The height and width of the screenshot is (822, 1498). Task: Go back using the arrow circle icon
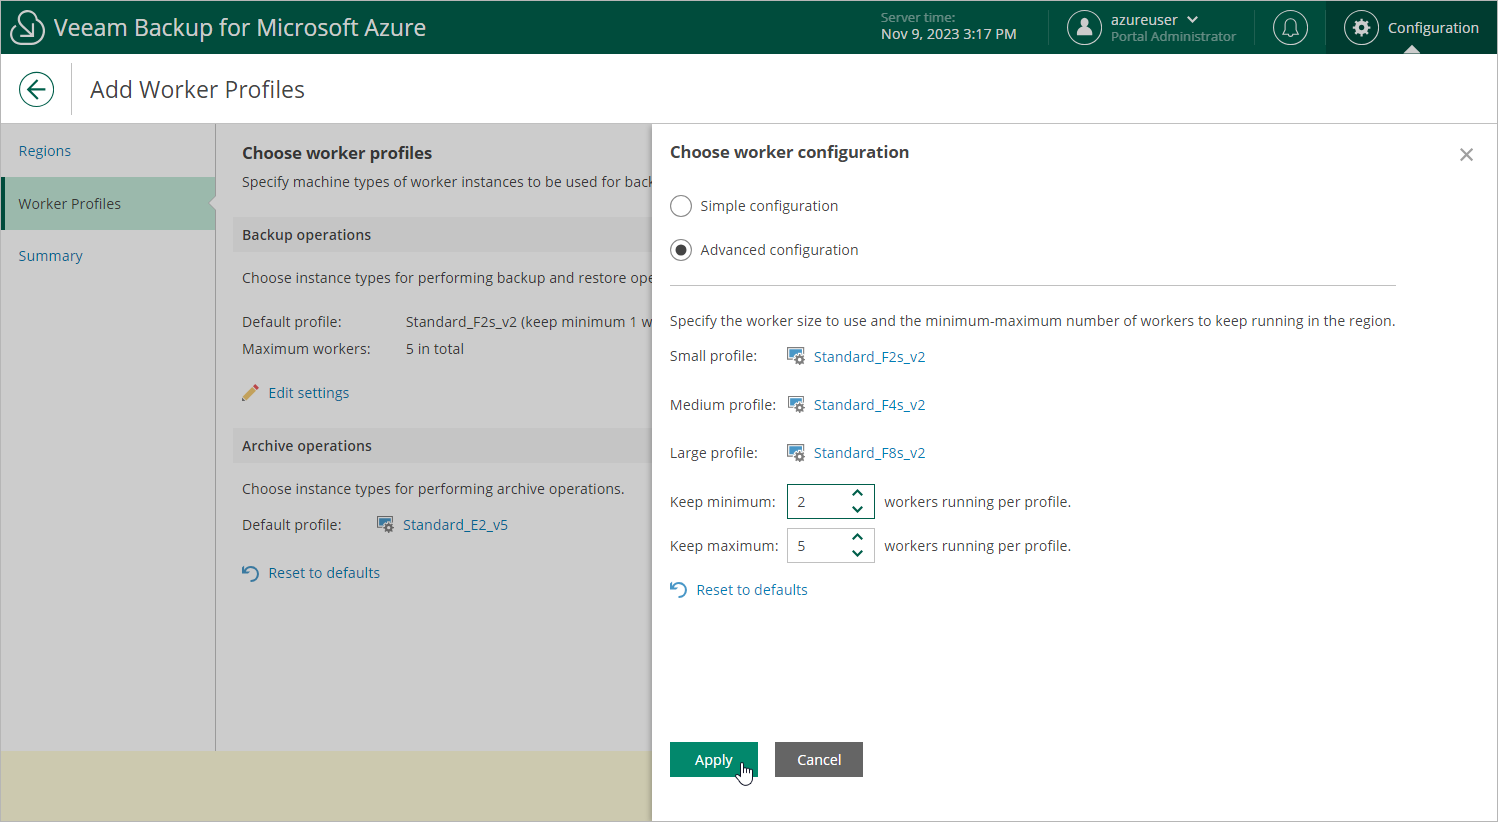pos(36,89)
